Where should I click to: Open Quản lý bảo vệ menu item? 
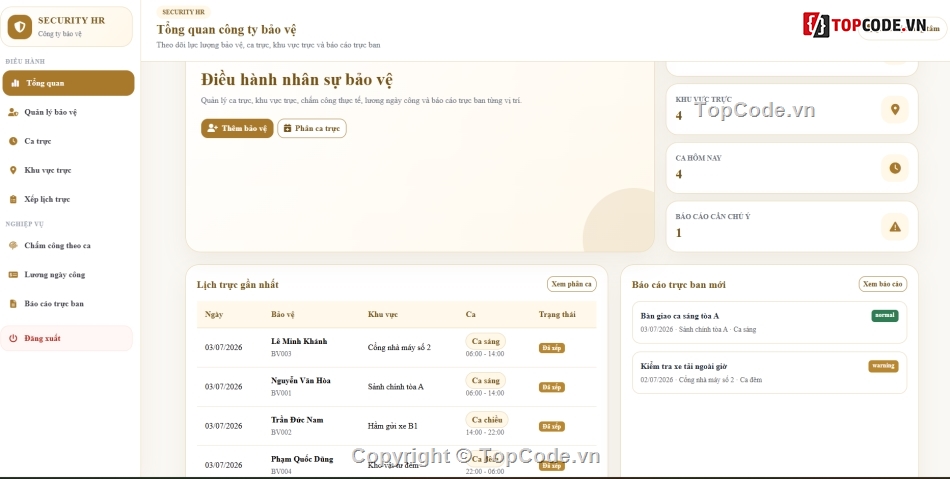click(68, 112)
